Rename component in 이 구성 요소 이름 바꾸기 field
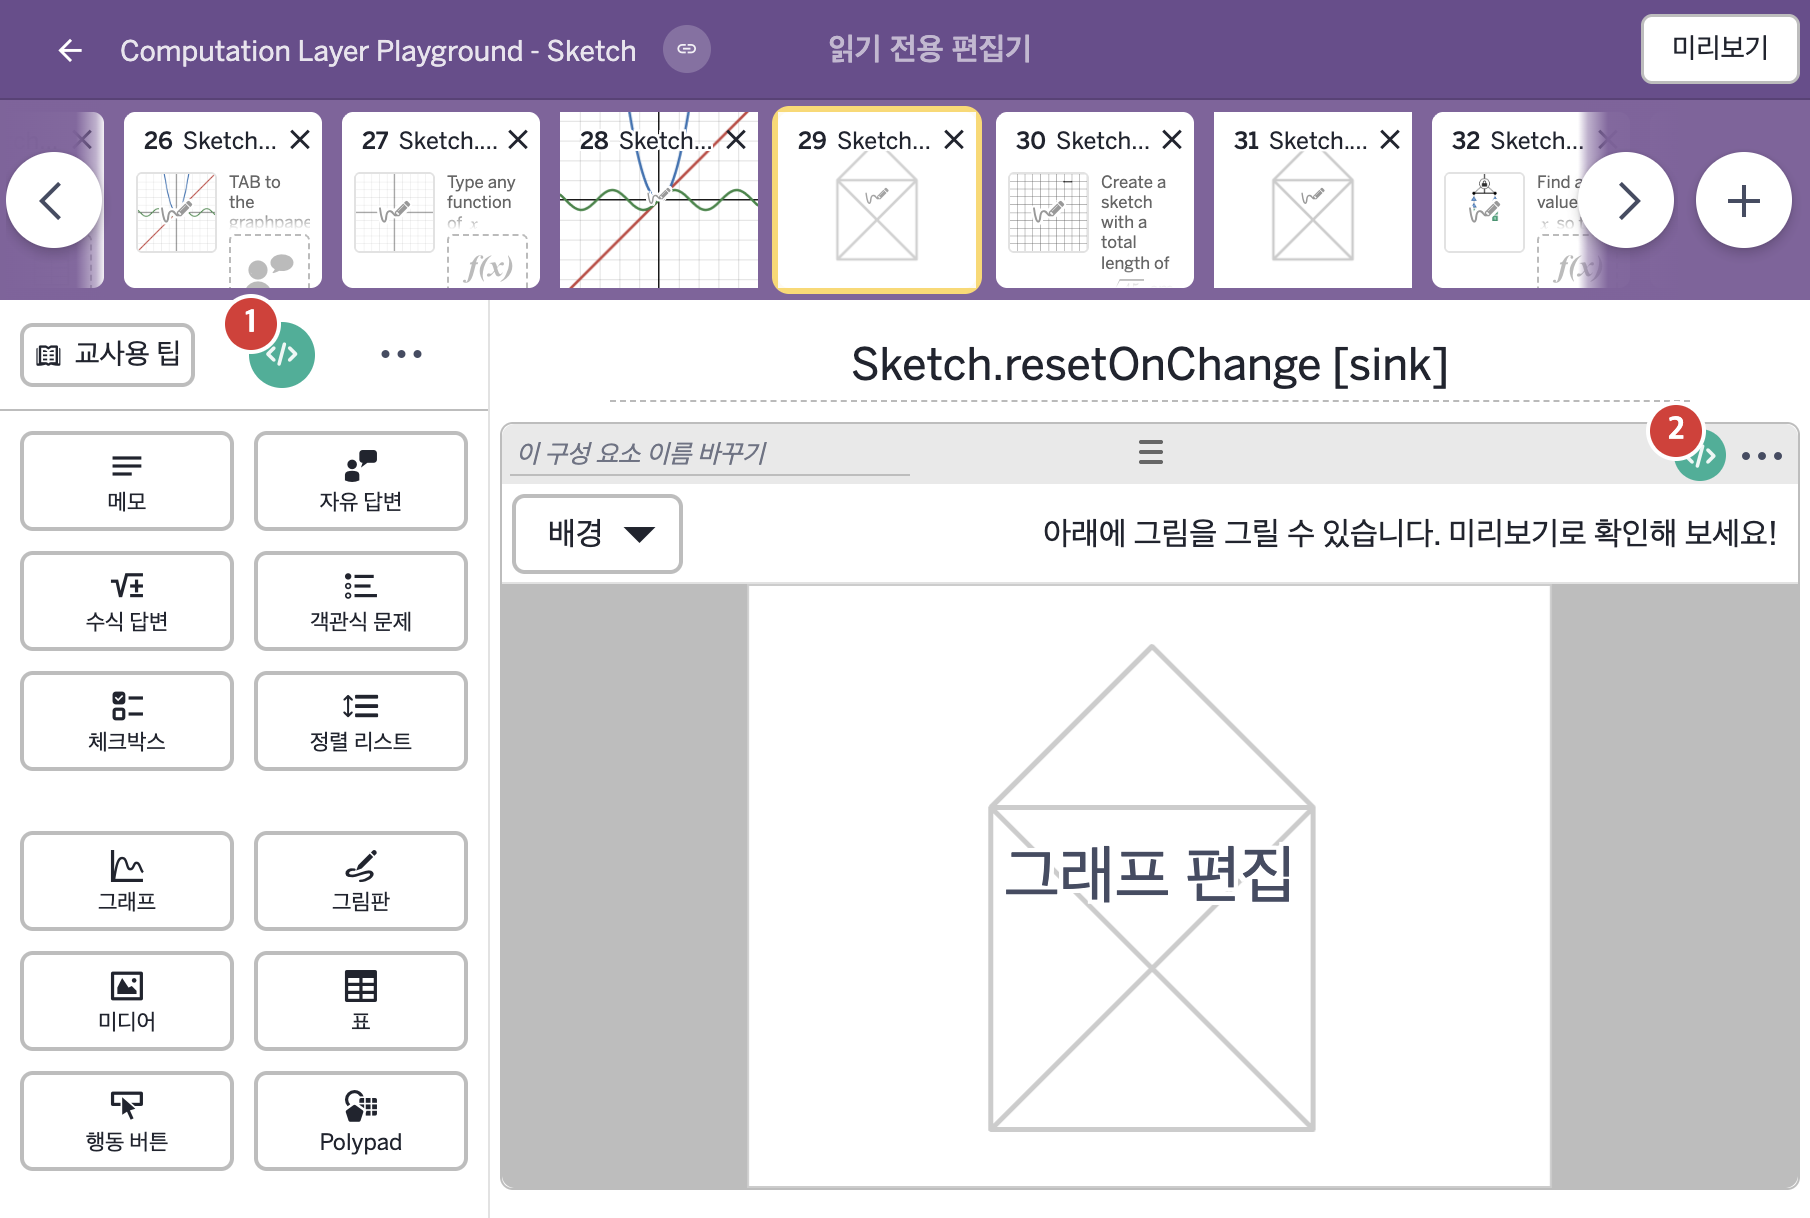 712,453
